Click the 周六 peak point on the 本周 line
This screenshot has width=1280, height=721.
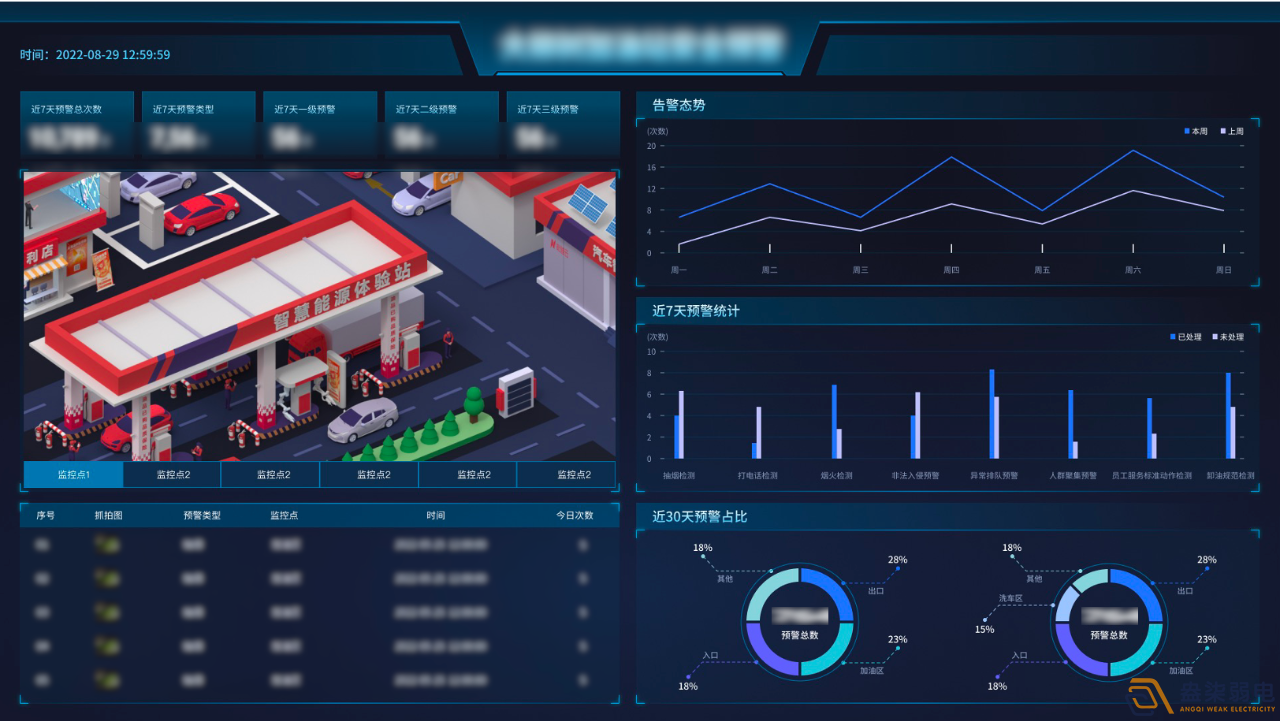click(x=1133, y=151)
